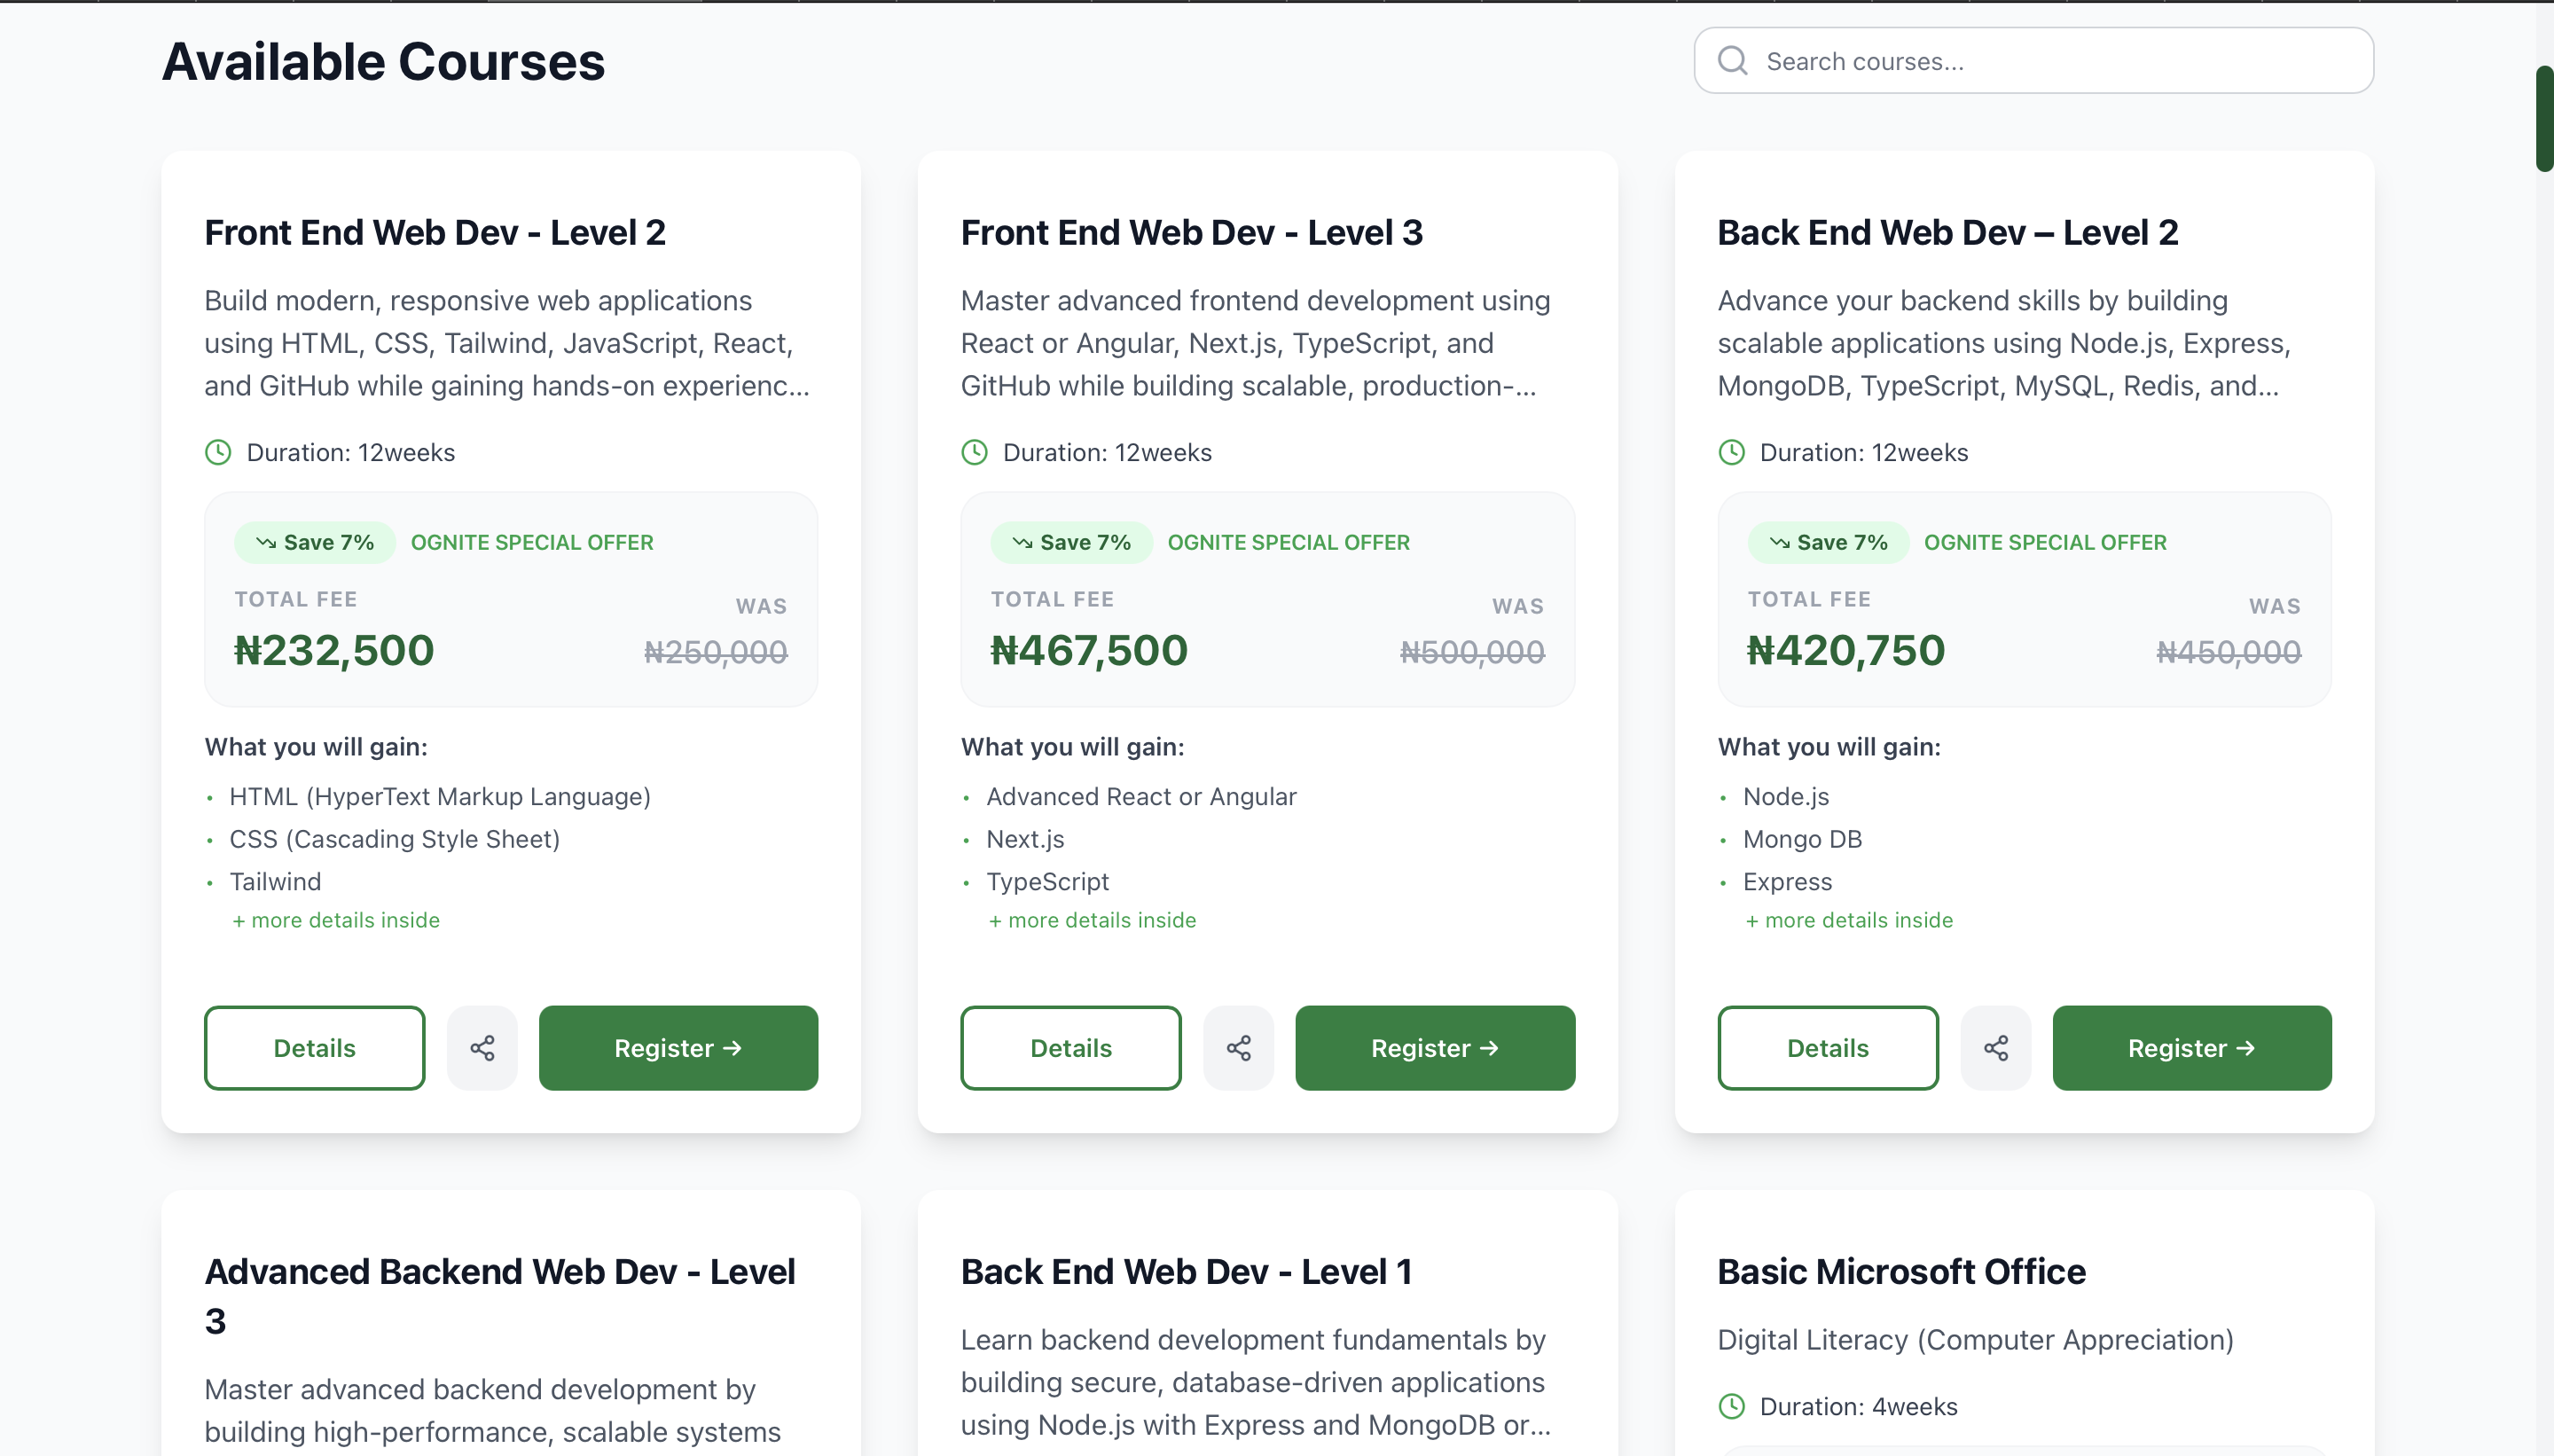The height and width of the screenshot is (1456, 2554).
Task: Register for Front End Web Dev Level 3
Action: point(1434,1048)
